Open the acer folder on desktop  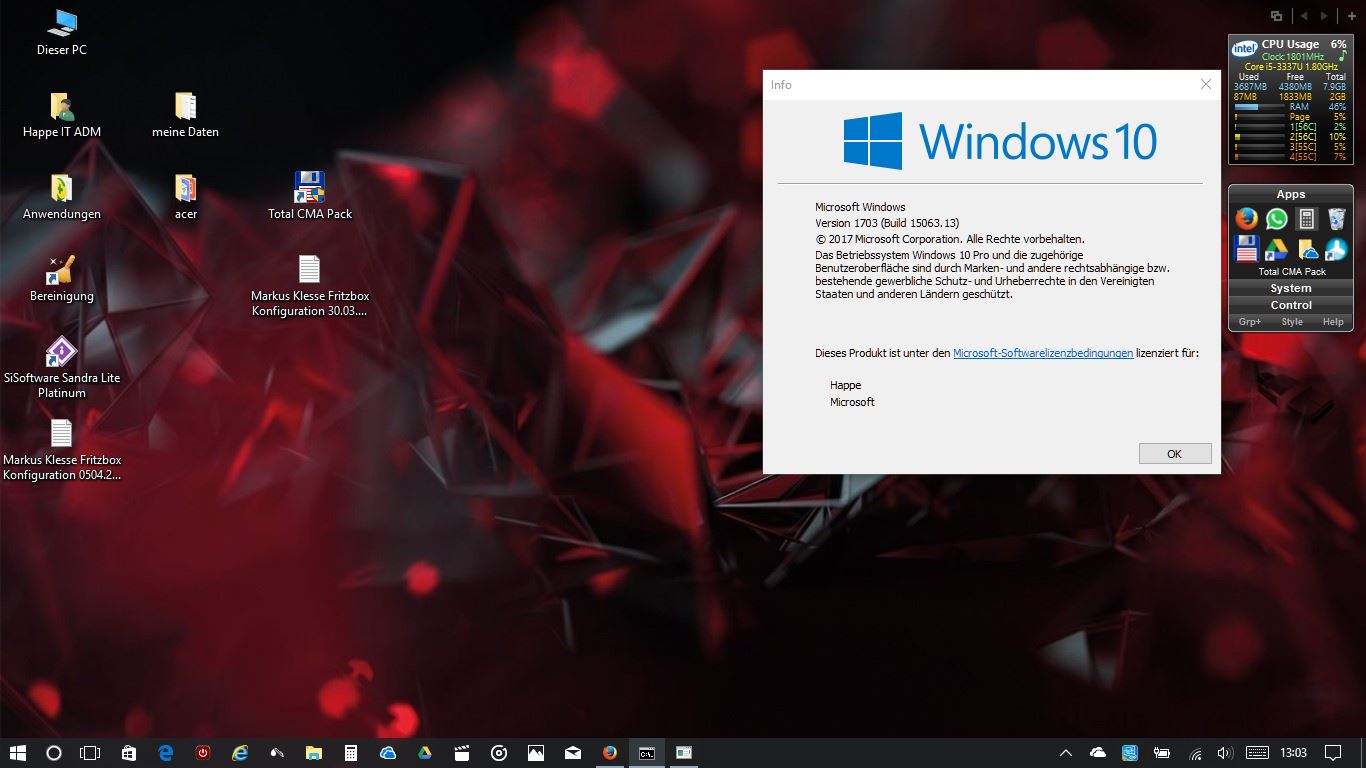pyautogui.click(x=185, y=197)
